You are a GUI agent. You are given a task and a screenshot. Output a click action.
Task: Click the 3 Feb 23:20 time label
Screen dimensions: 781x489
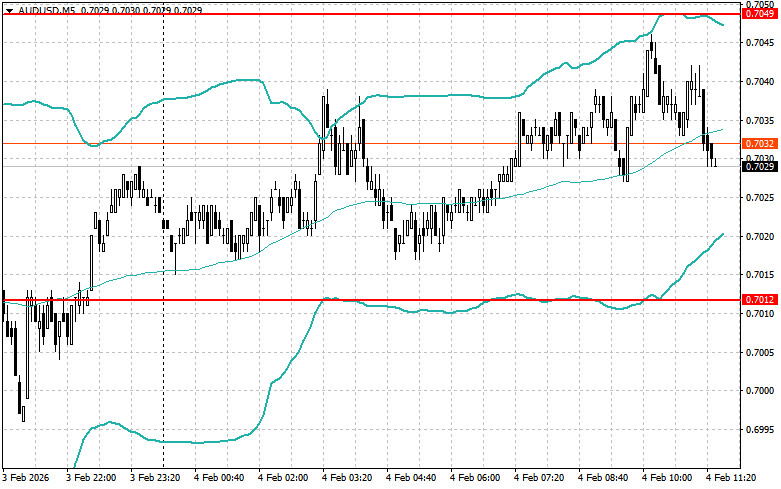pyautogui.click(x=155, y=478)
